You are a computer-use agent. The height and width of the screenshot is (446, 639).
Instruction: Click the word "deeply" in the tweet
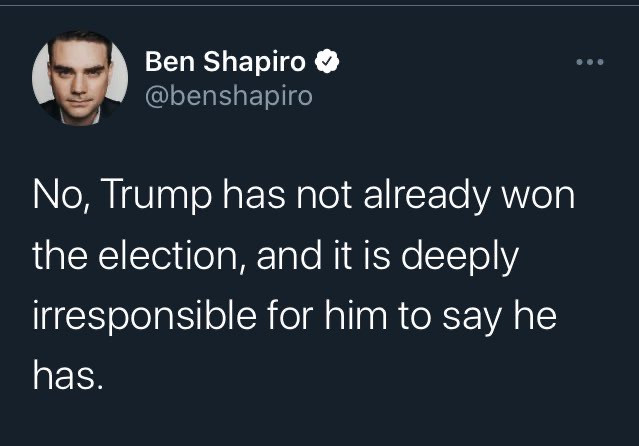click(x=460, y=258)
